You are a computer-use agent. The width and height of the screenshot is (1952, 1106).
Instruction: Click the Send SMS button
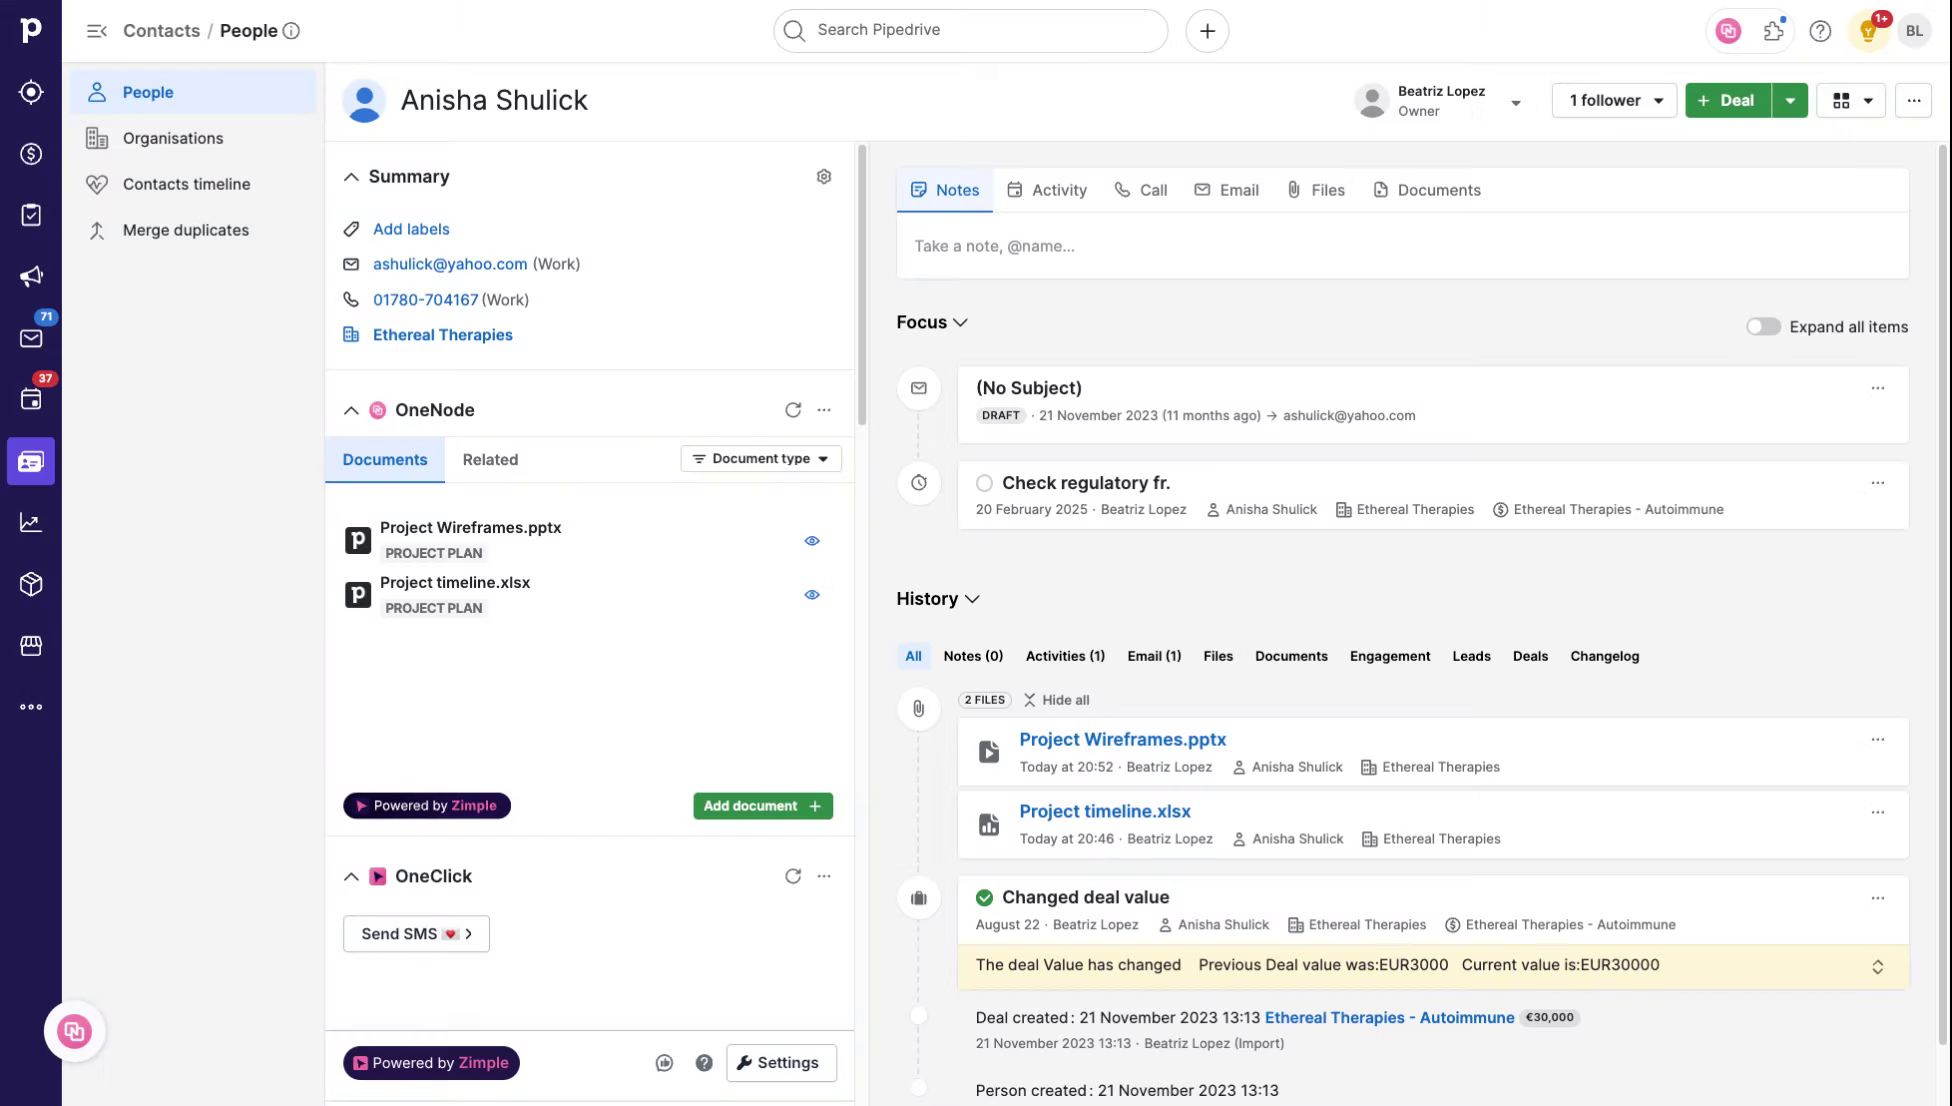pyautogui.click(x=416, y=934)
